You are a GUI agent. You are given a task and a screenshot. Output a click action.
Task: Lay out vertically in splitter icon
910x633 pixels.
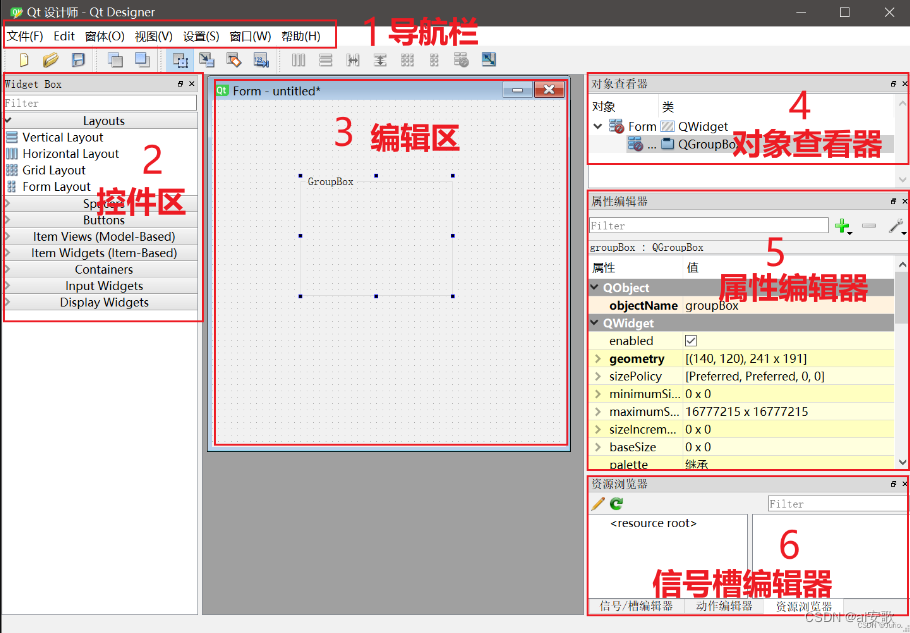point(380,60)
